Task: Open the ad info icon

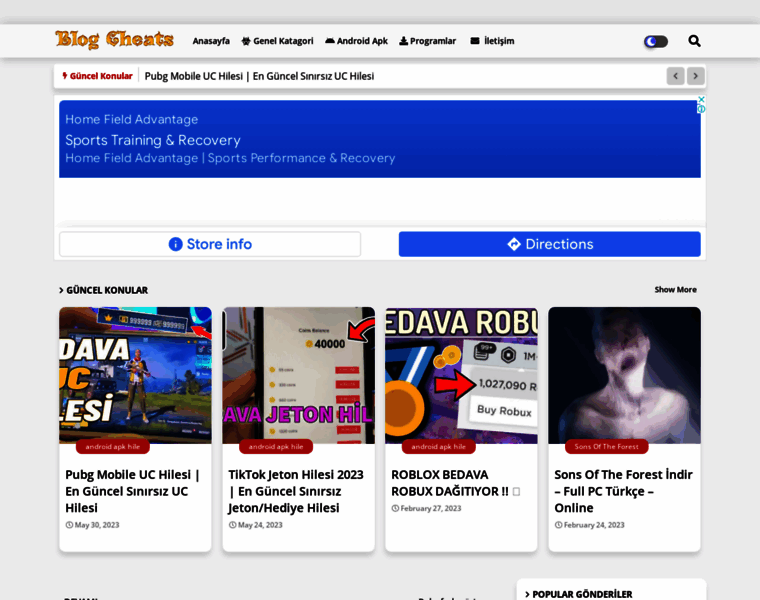Action: coord(701,109)
